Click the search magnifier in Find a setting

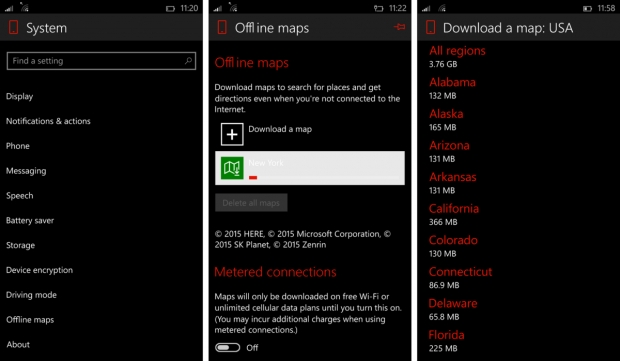coord(188,61)
